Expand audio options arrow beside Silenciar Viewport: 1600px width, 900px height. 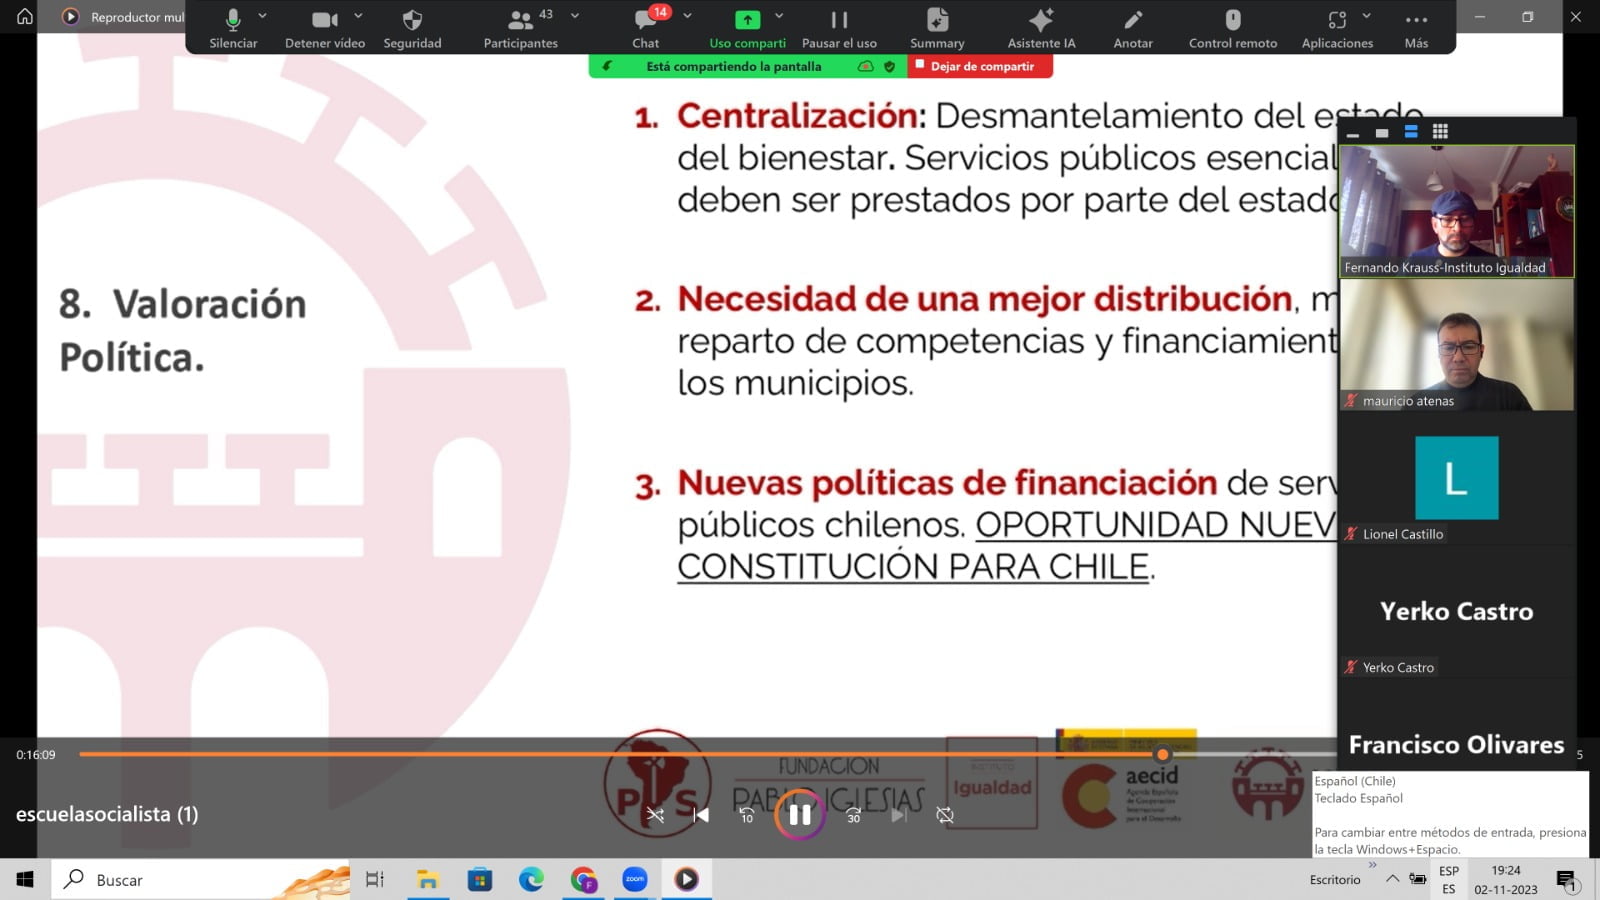263,16
